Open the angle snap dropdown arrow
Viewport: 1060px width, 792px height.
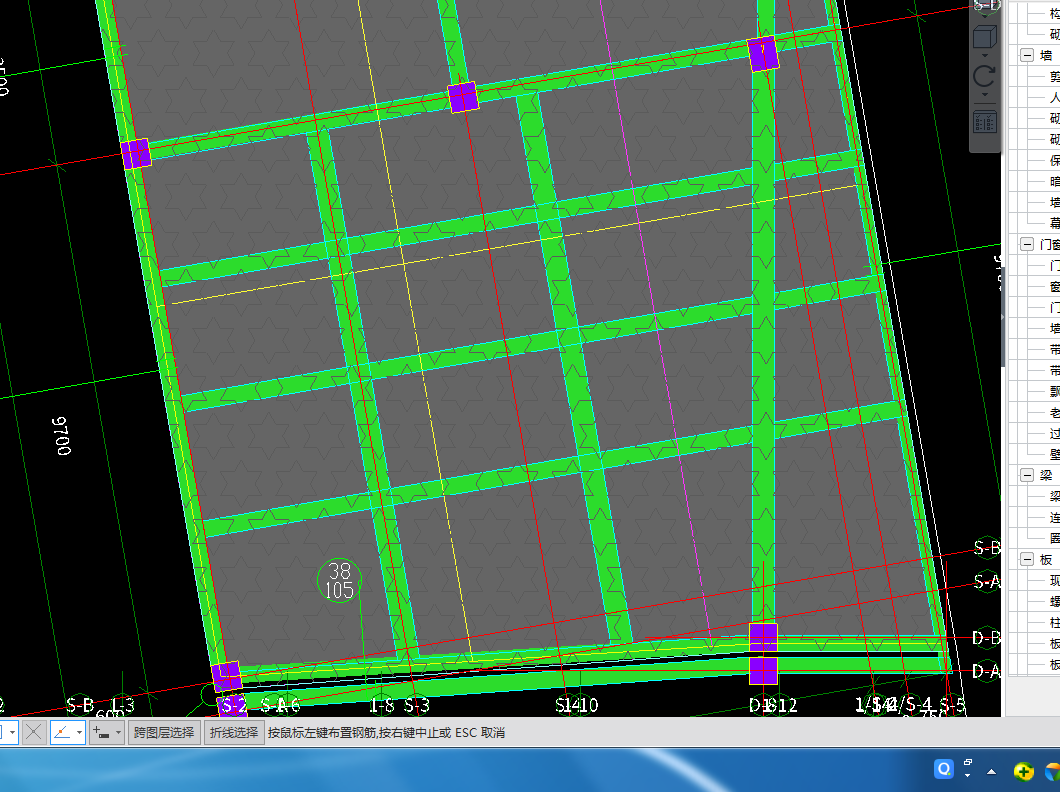point(80,733)
